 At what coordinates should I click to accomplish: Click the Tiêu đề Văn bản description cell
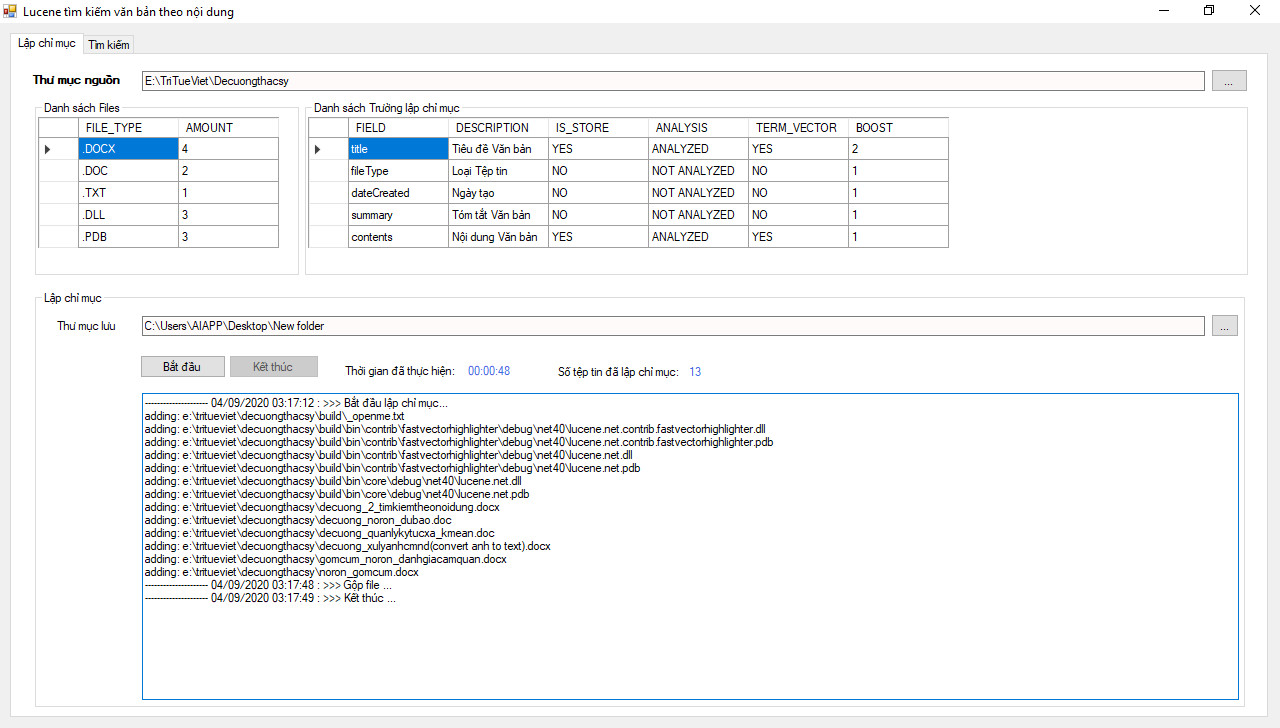(x=499, y=149)
